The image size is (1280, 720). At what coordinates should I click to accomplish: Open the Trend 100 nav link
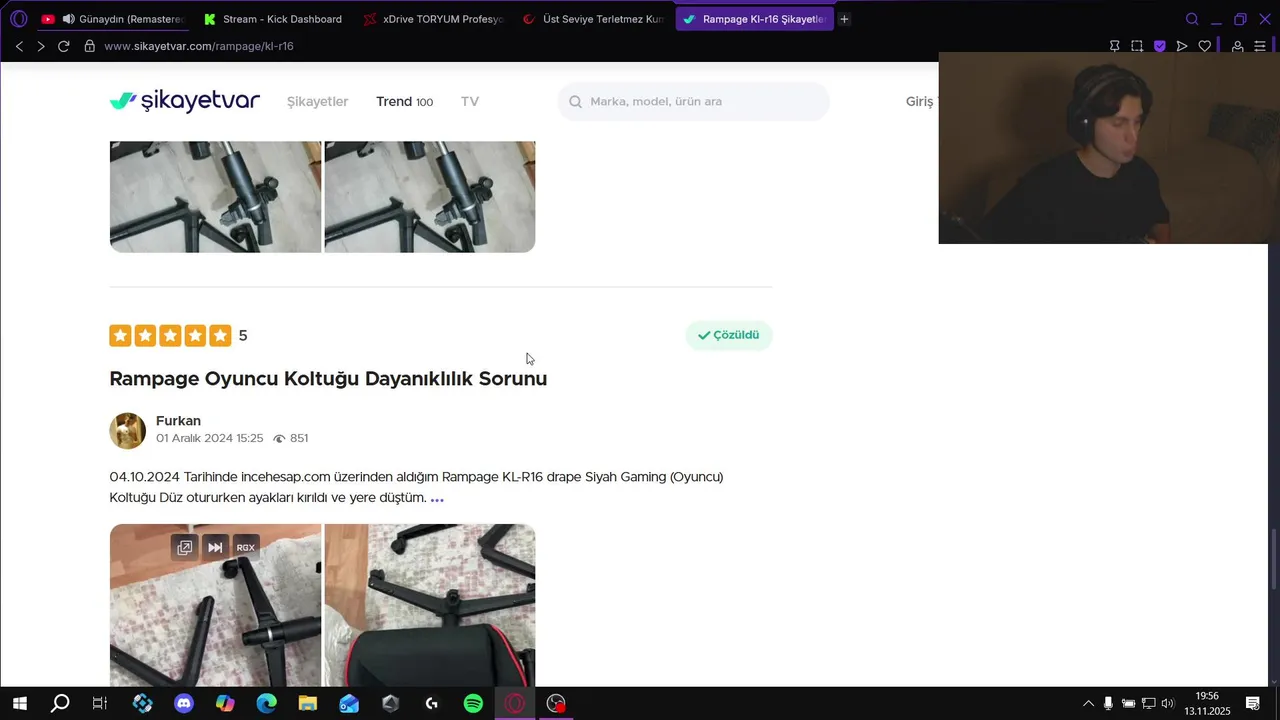(404, 101)
